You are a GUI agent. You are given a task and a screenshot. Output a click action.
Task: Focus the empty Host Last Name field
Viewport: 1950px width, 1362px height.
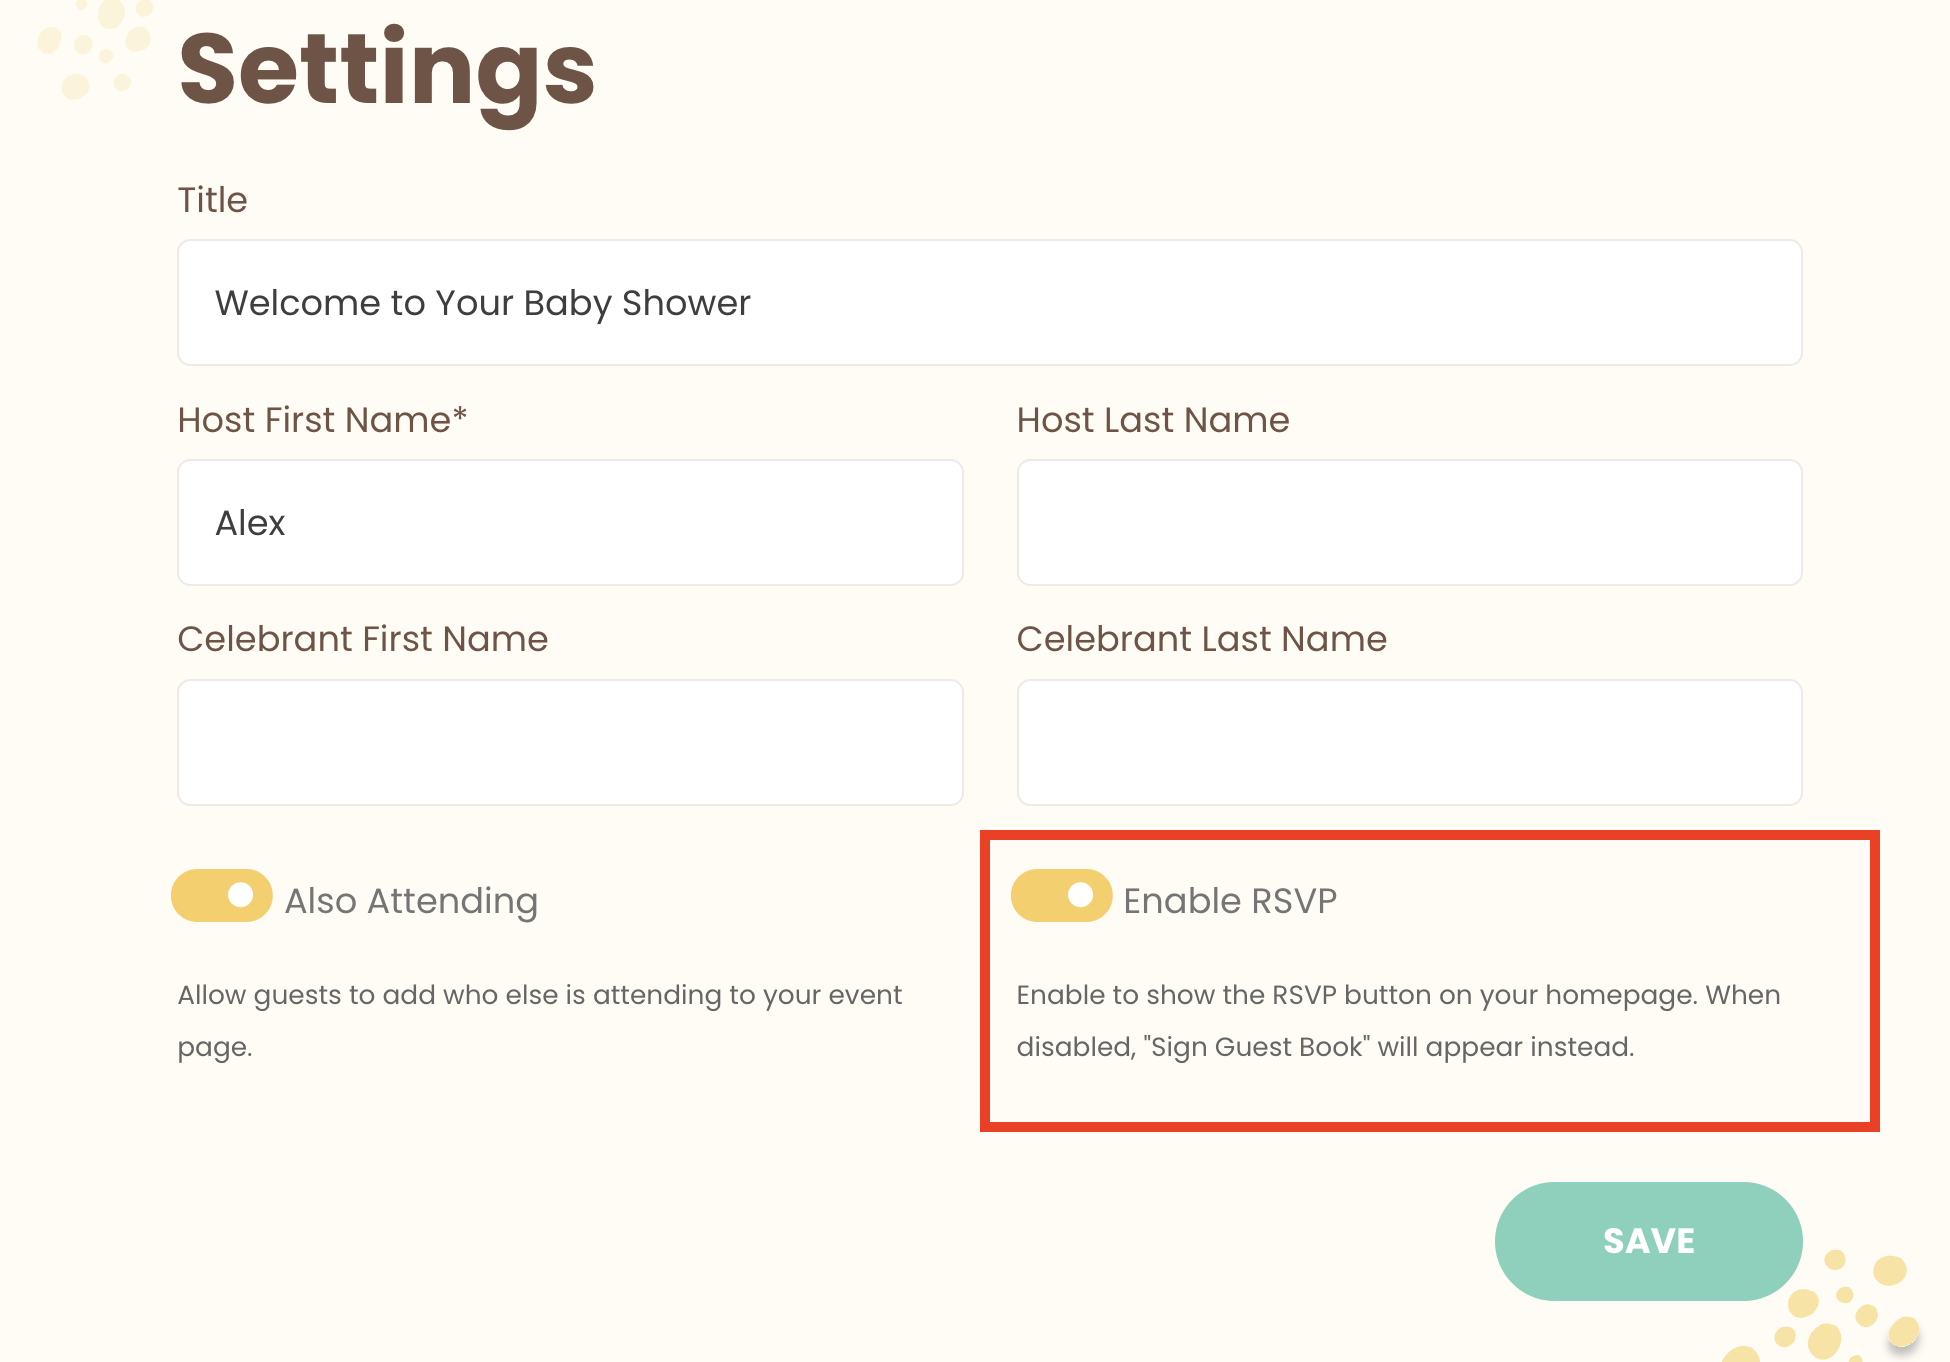1408,522
